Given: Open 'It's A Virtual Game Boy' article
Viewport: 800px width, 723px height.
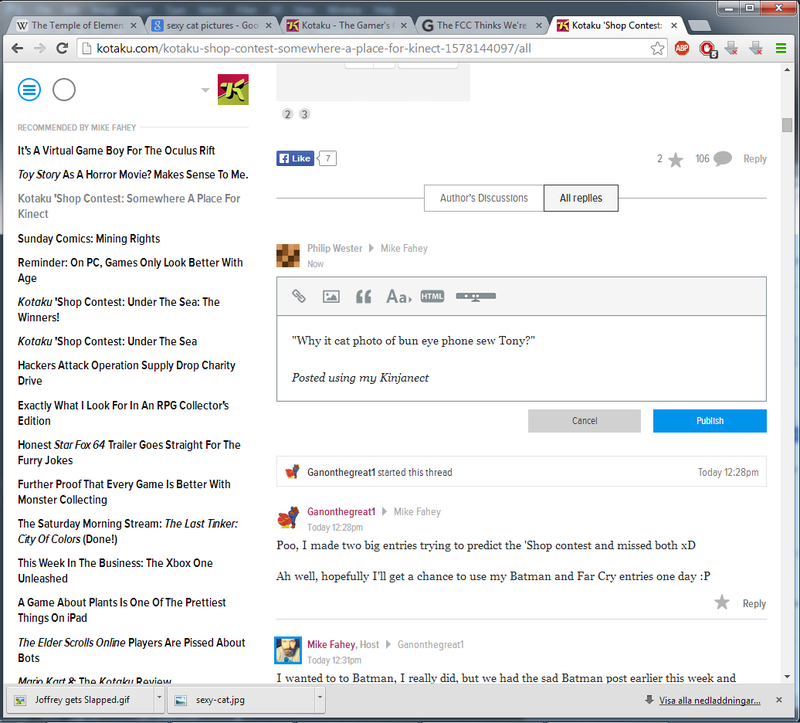Looking at the screenshot, I should (116, 151).
